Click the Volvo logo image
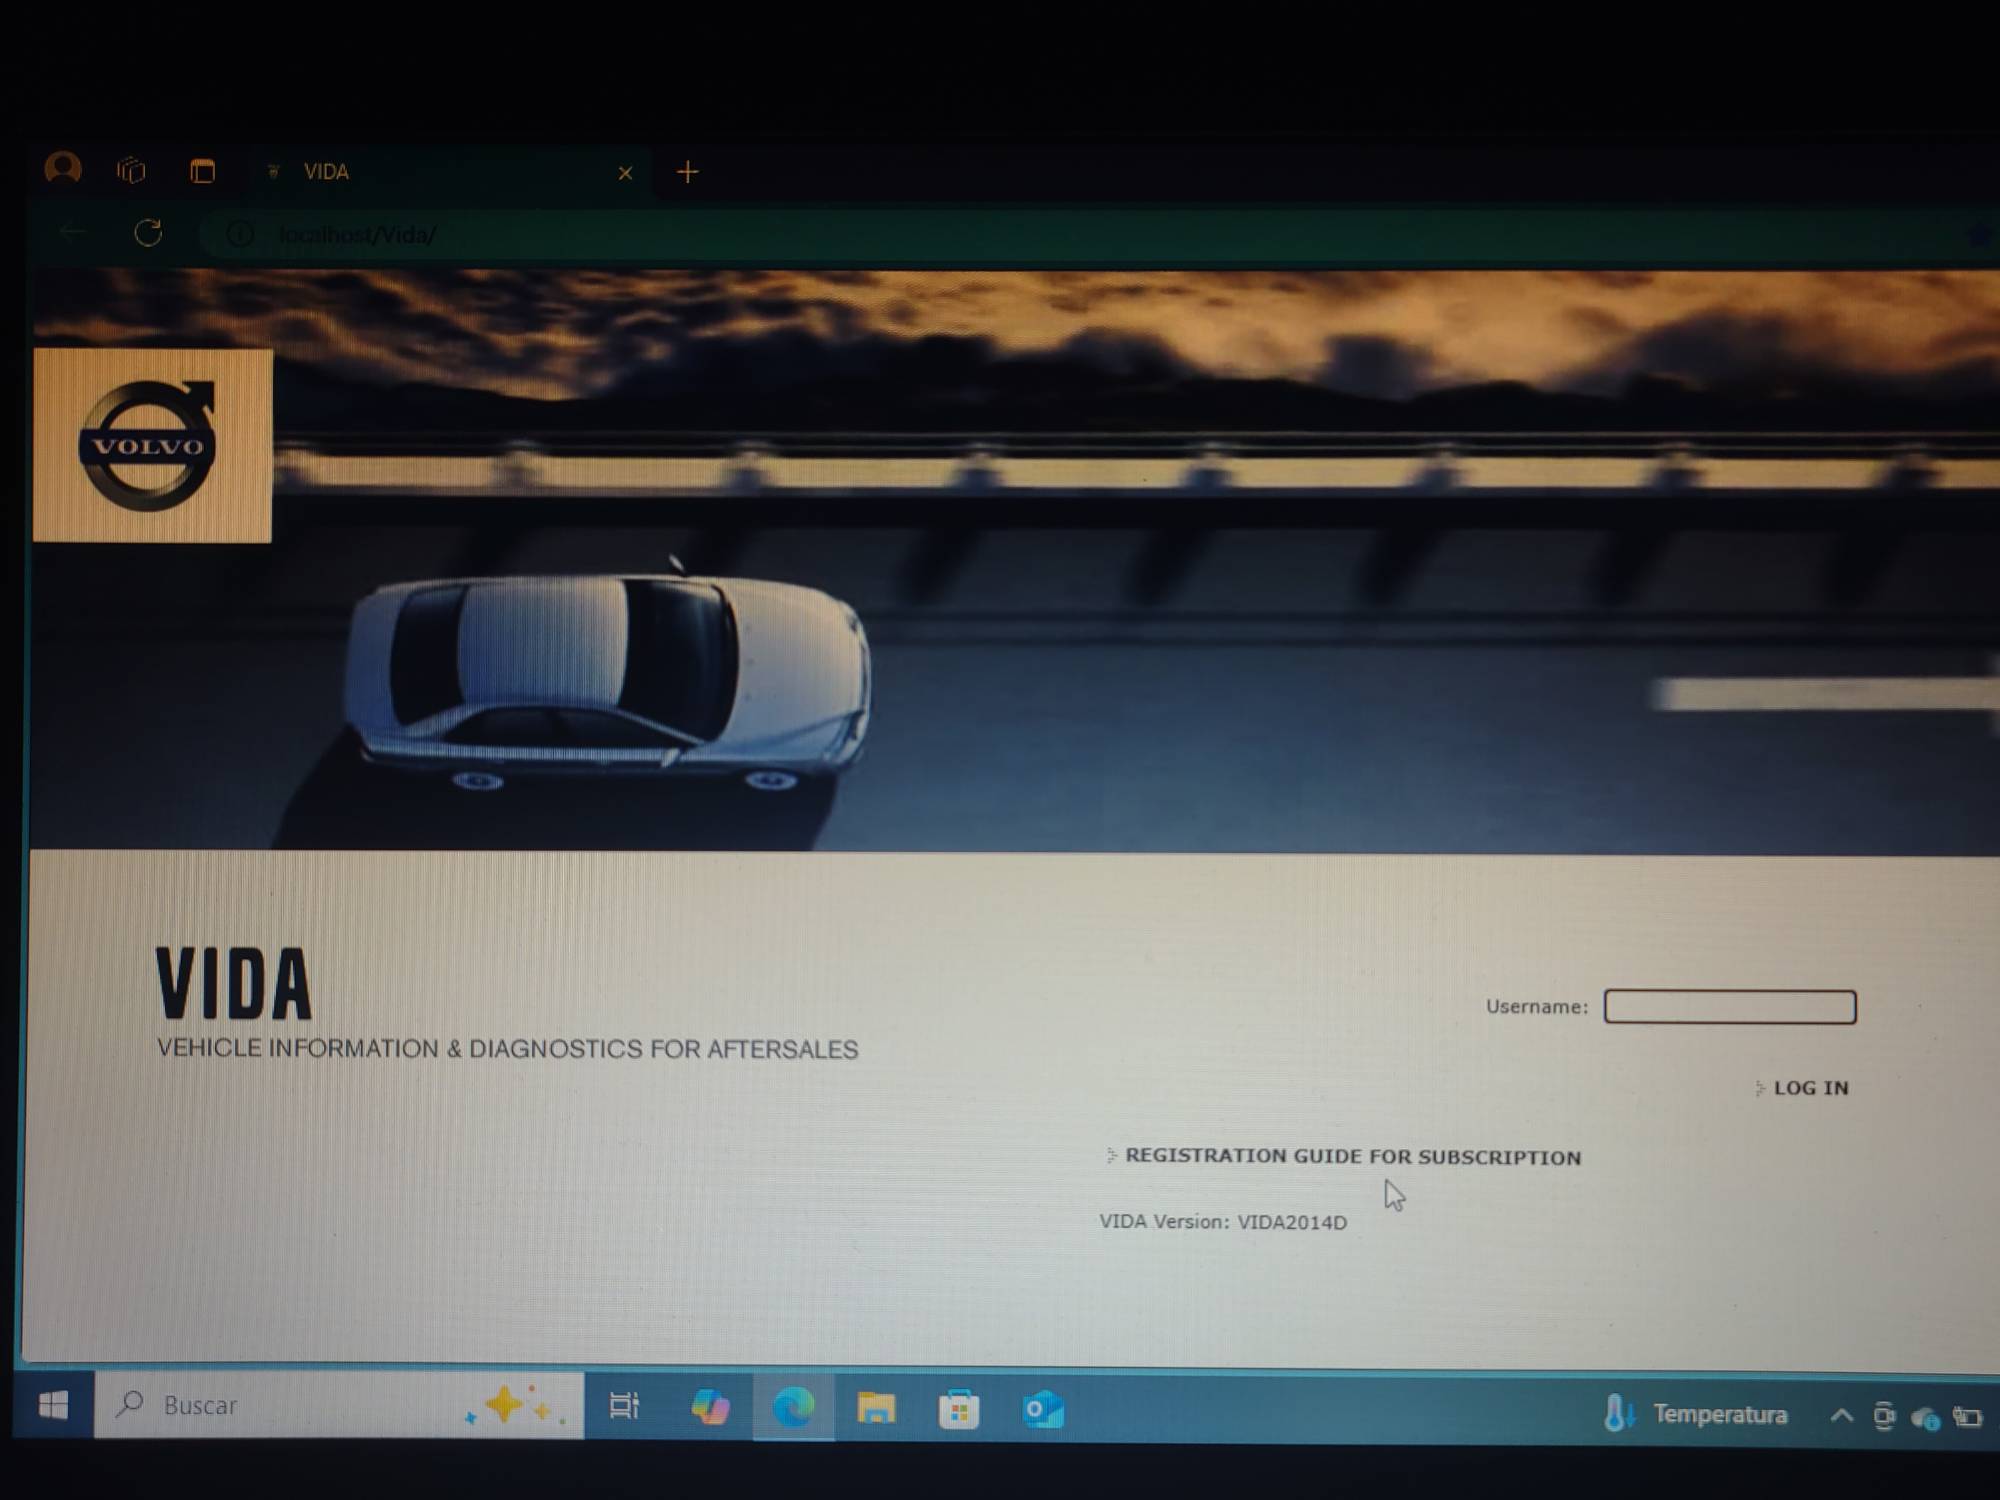Viewport: 2000px width, 1500px height. (151, 446)
